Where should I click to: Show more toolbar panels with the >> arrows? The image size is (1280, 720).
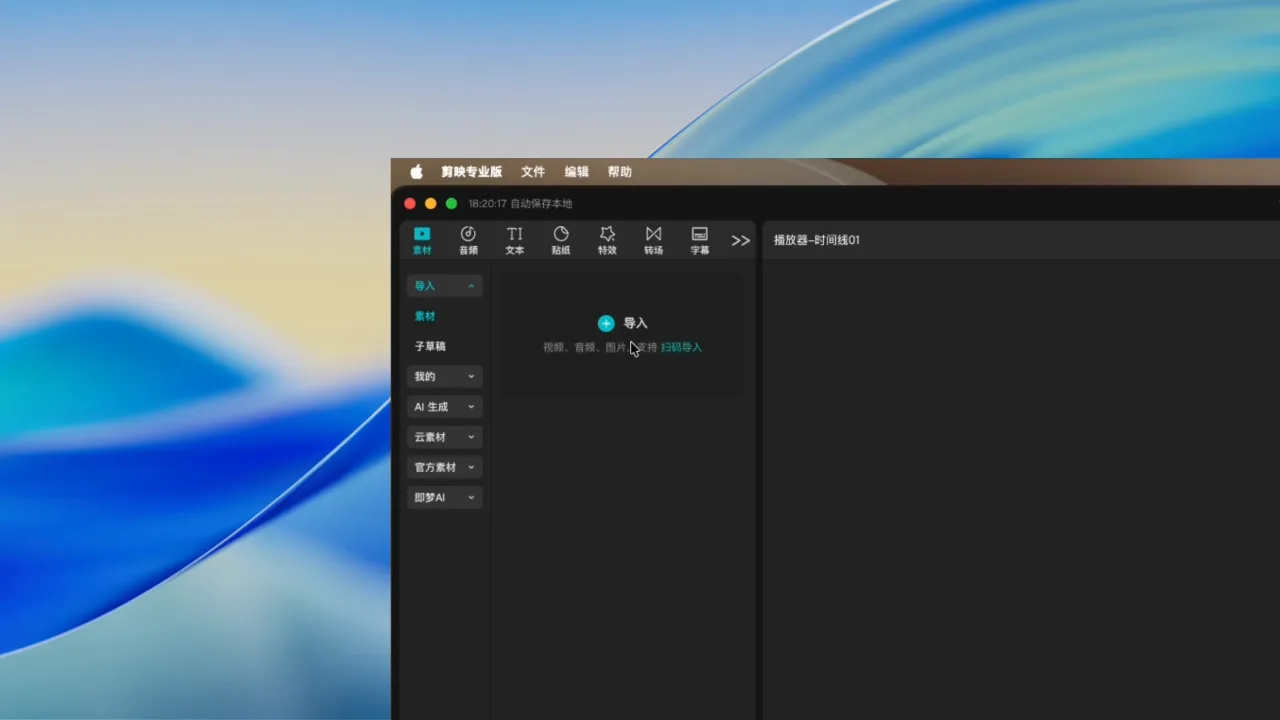(x=741, y=241)
